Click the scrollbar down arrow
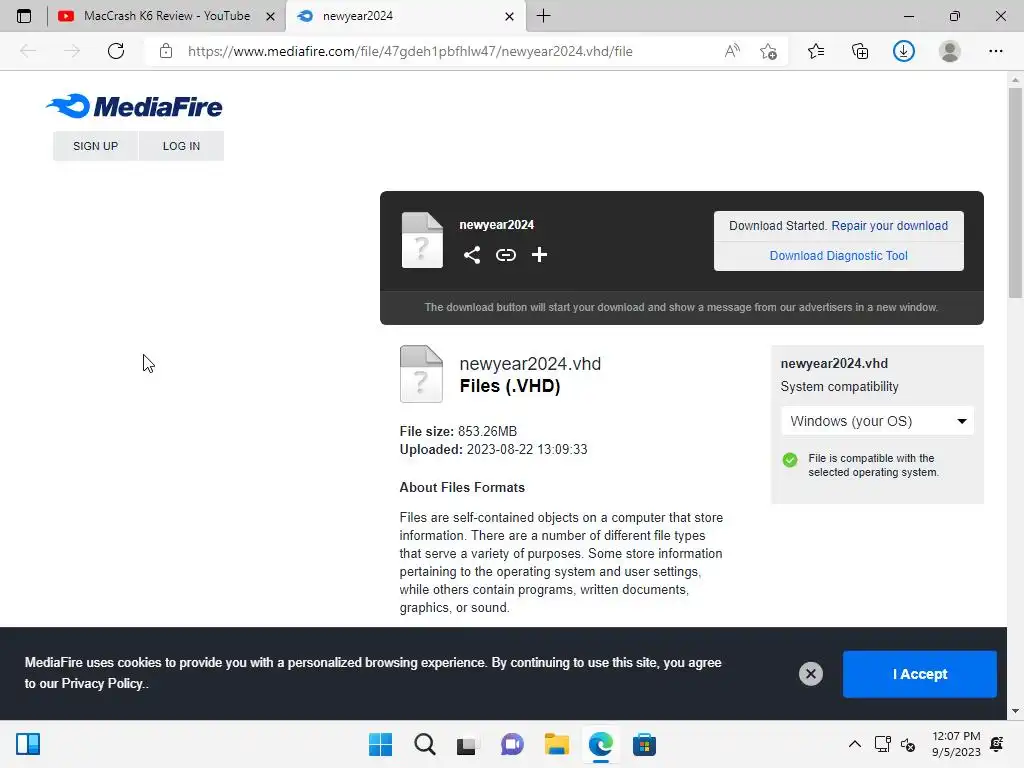Screen dimensions: 1024x768 pos(1015,711)
